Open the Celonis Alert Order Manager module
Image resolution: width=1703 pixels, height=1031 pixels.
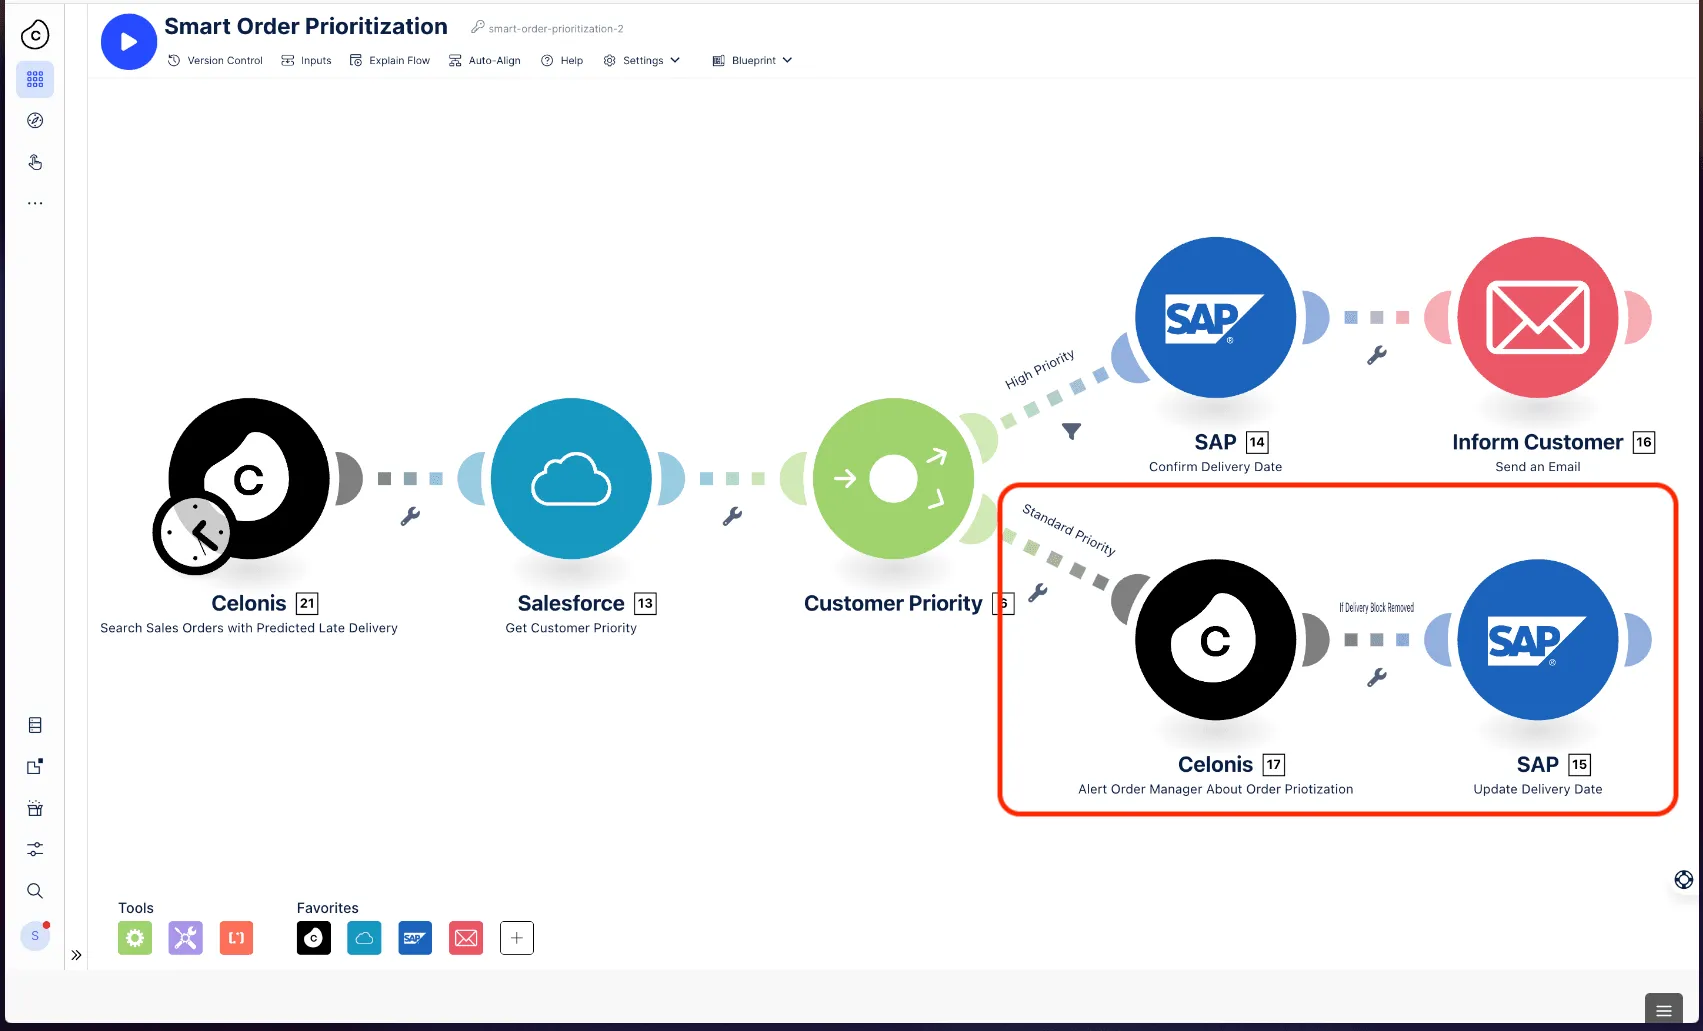1215,639
